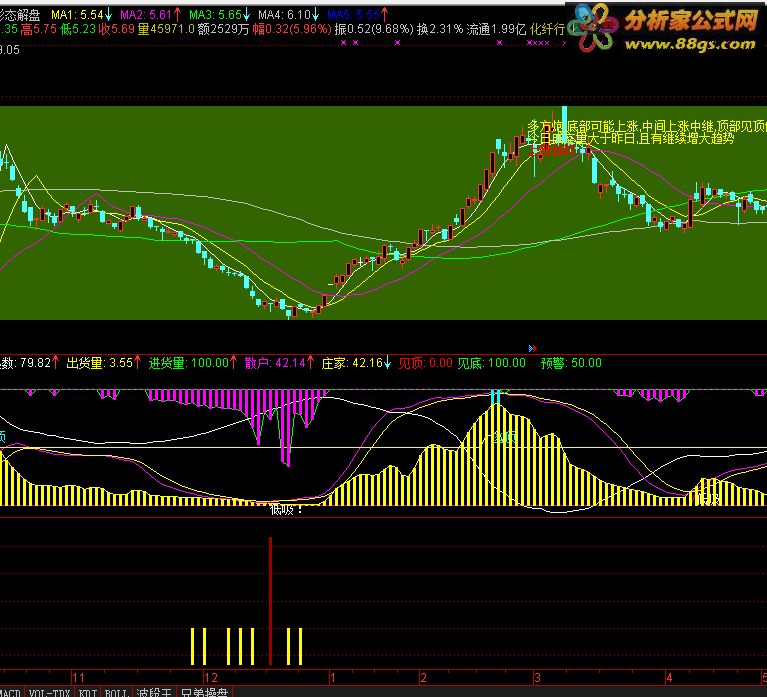767x697 pixels.
Task: Click the 量45971.0 volume value
Action: pos(166,29)
